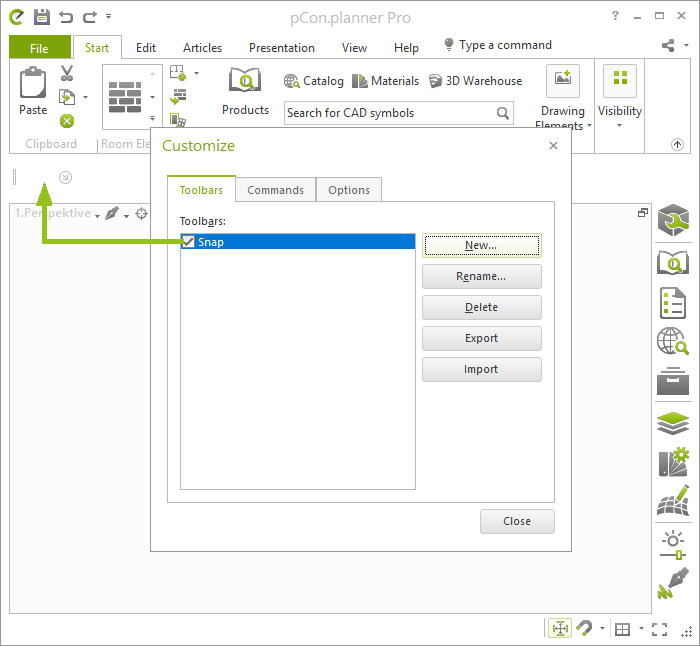The image size is (700, 646).
Task: Toggle the Snap toolbar checkbox
Action: (188, 242)
